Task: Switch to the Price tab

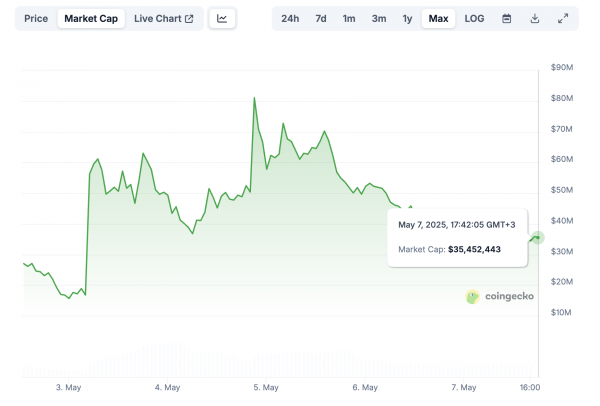Action: pyautogui.click(x=36, y=18)
